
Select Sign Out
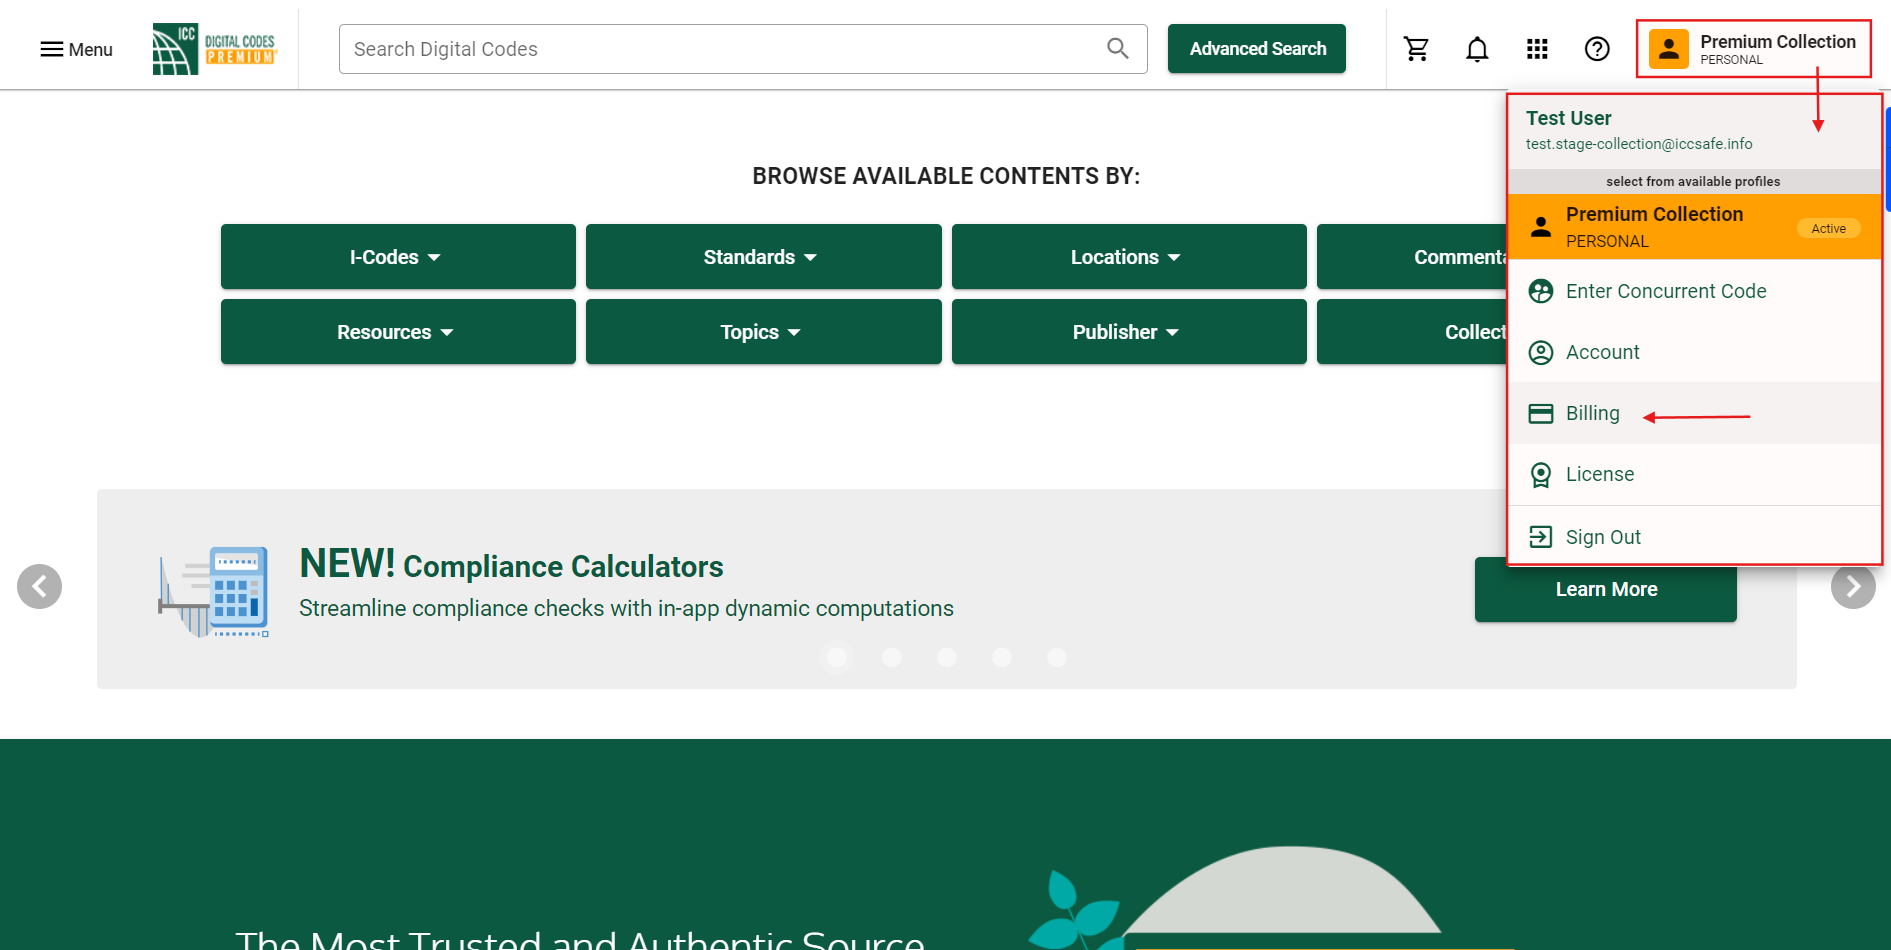coord(1694,537)
